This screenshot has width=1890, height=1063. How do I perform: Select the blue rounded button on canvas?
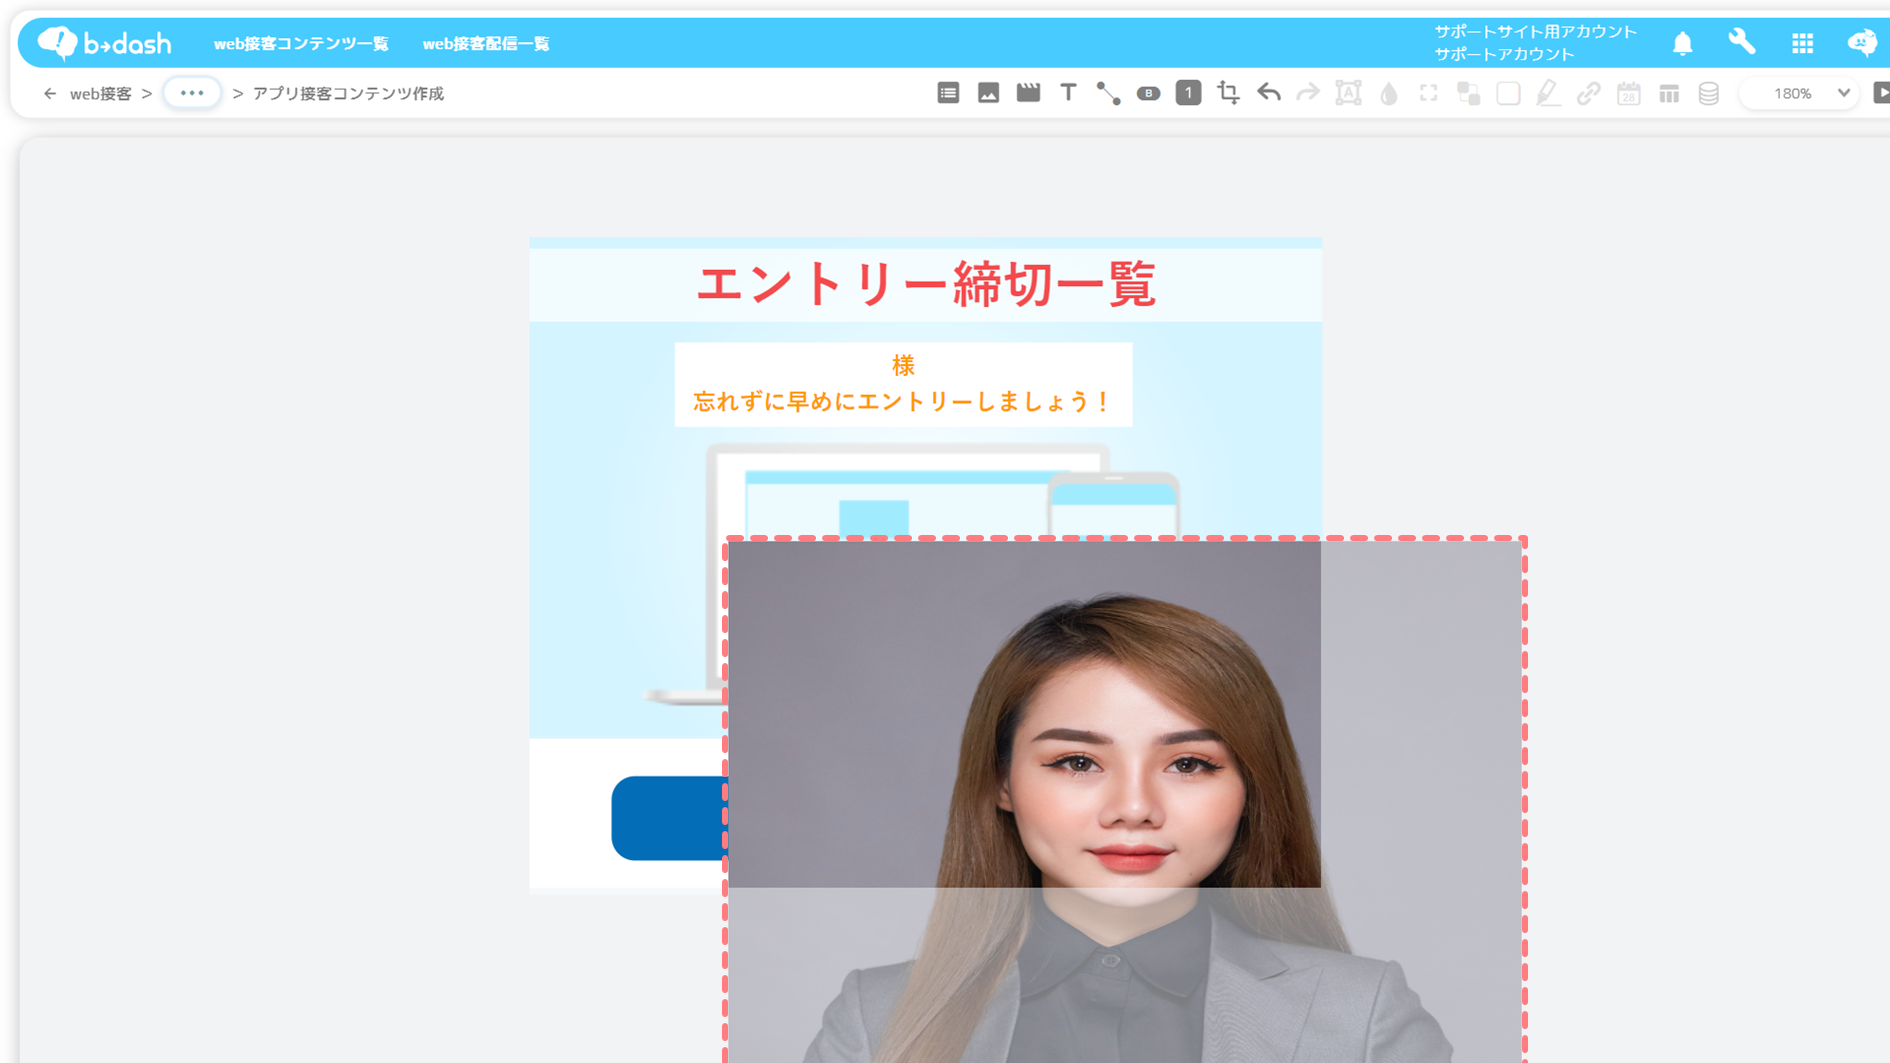point(668,818)
